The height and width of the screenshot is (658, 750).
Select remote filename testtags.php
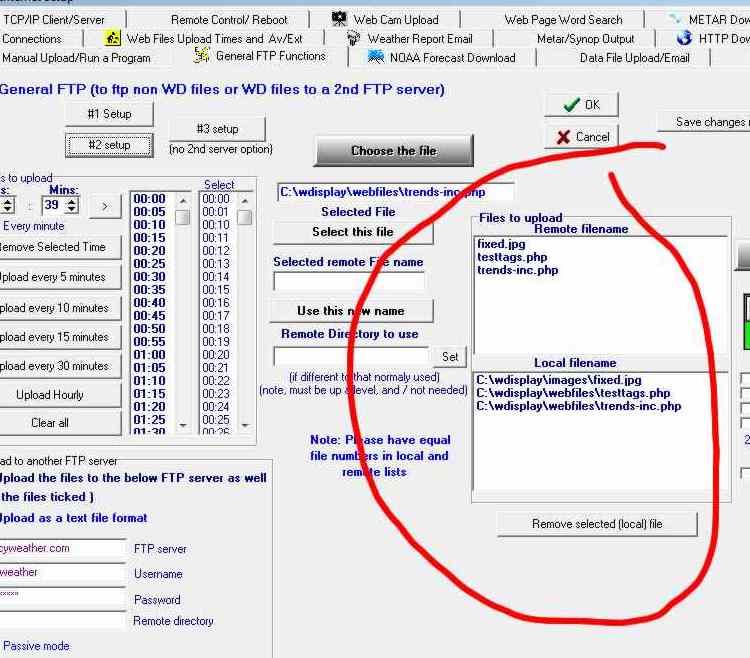pos(512,257)
